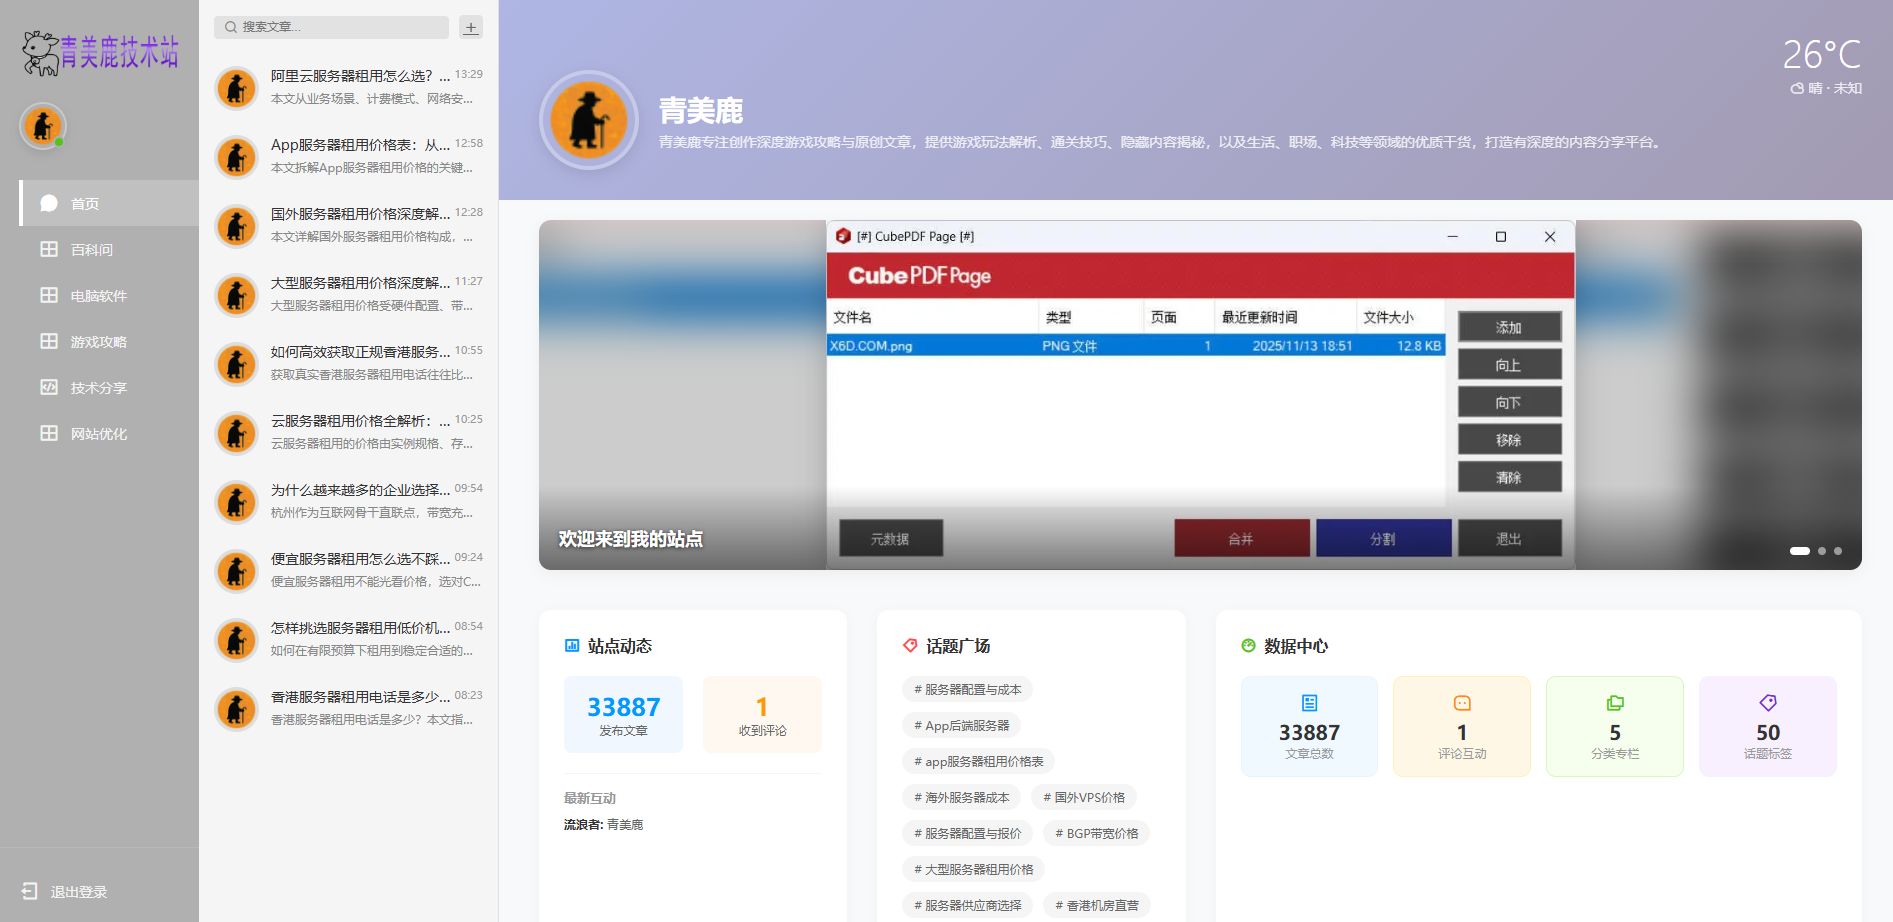Open article 为什么越来越多的企业选择
This screenshot has width=1893, height=922.
(x=348, y=501)
